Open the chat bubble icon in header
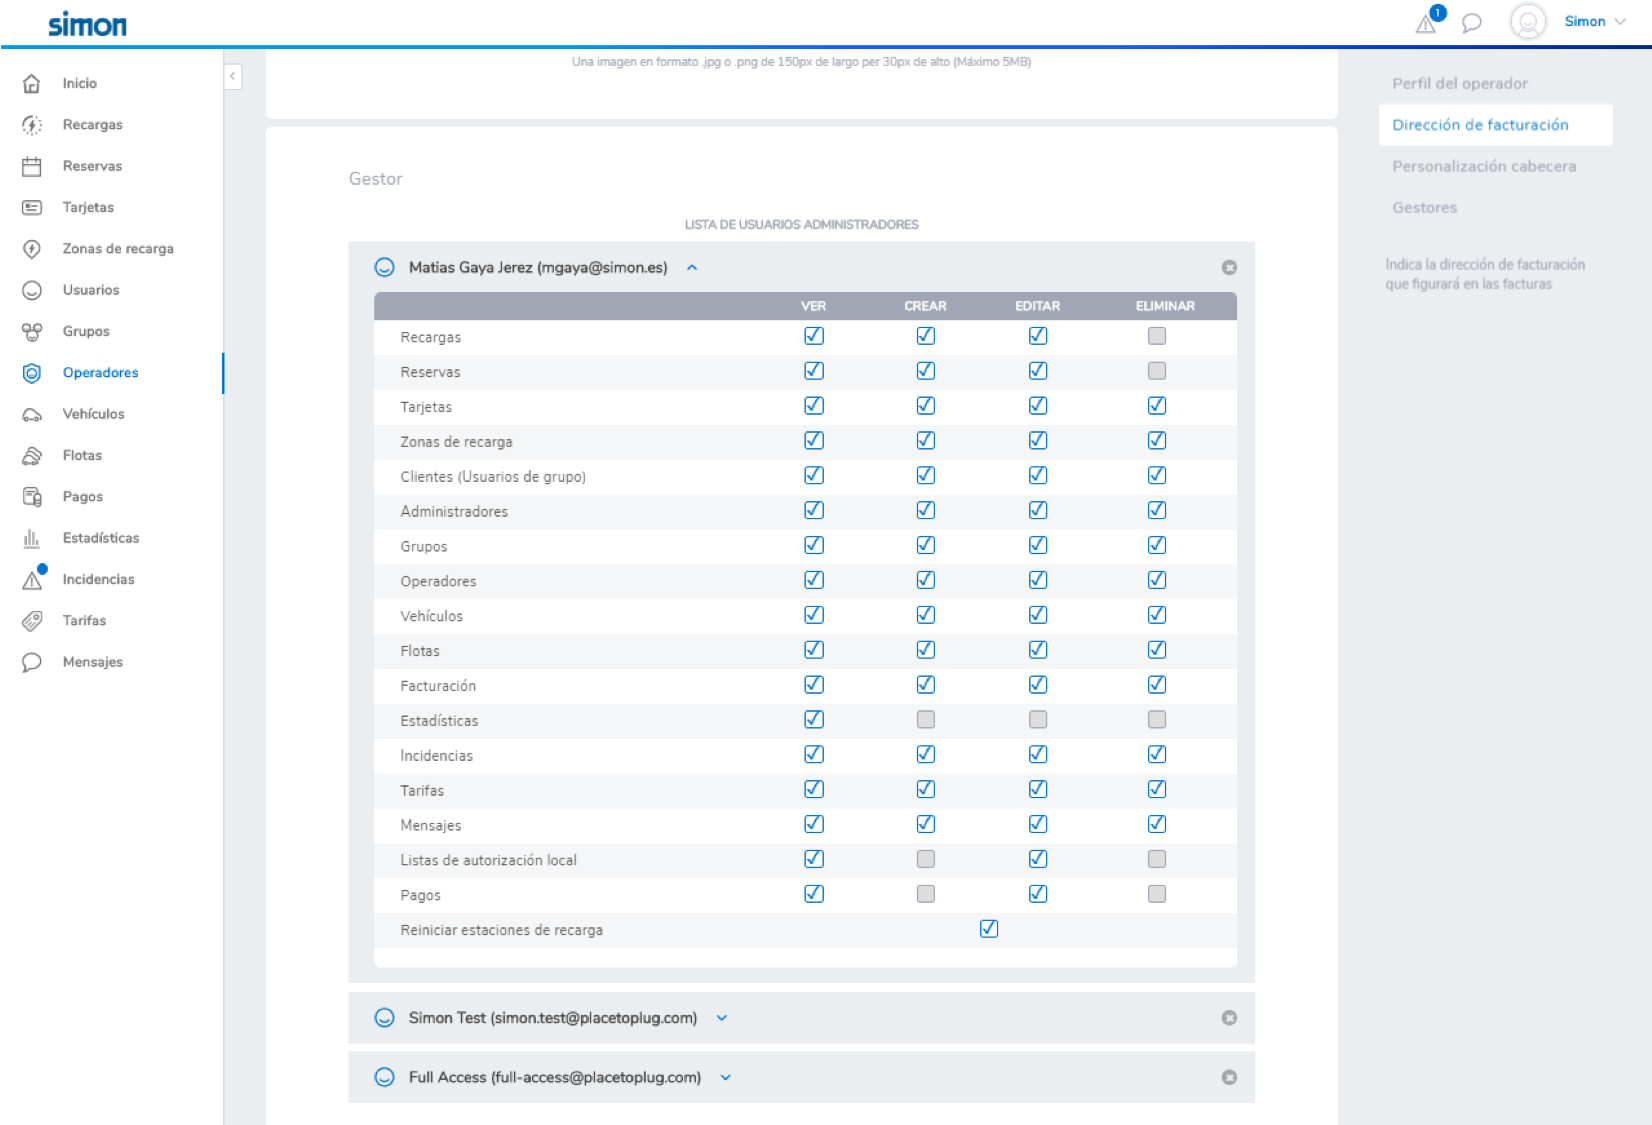This screenshot has width=1652, height=1125. [1471, 23]
